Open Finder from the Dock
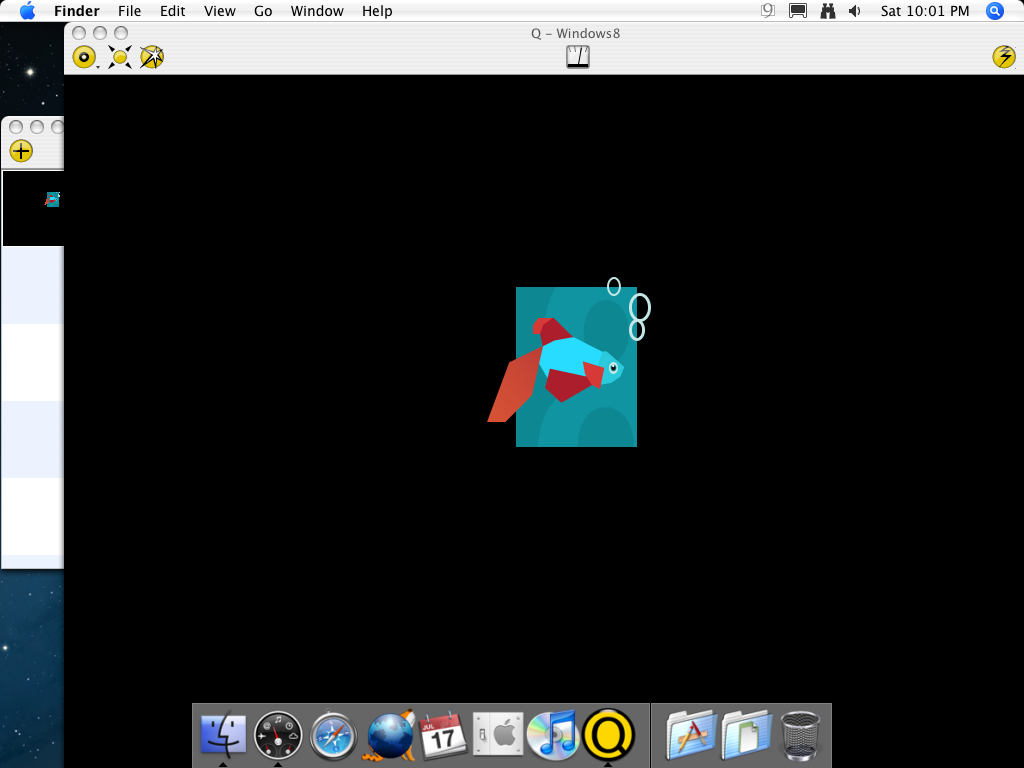This screenshot has width=1024, height=768. click(x=223, y=735)
